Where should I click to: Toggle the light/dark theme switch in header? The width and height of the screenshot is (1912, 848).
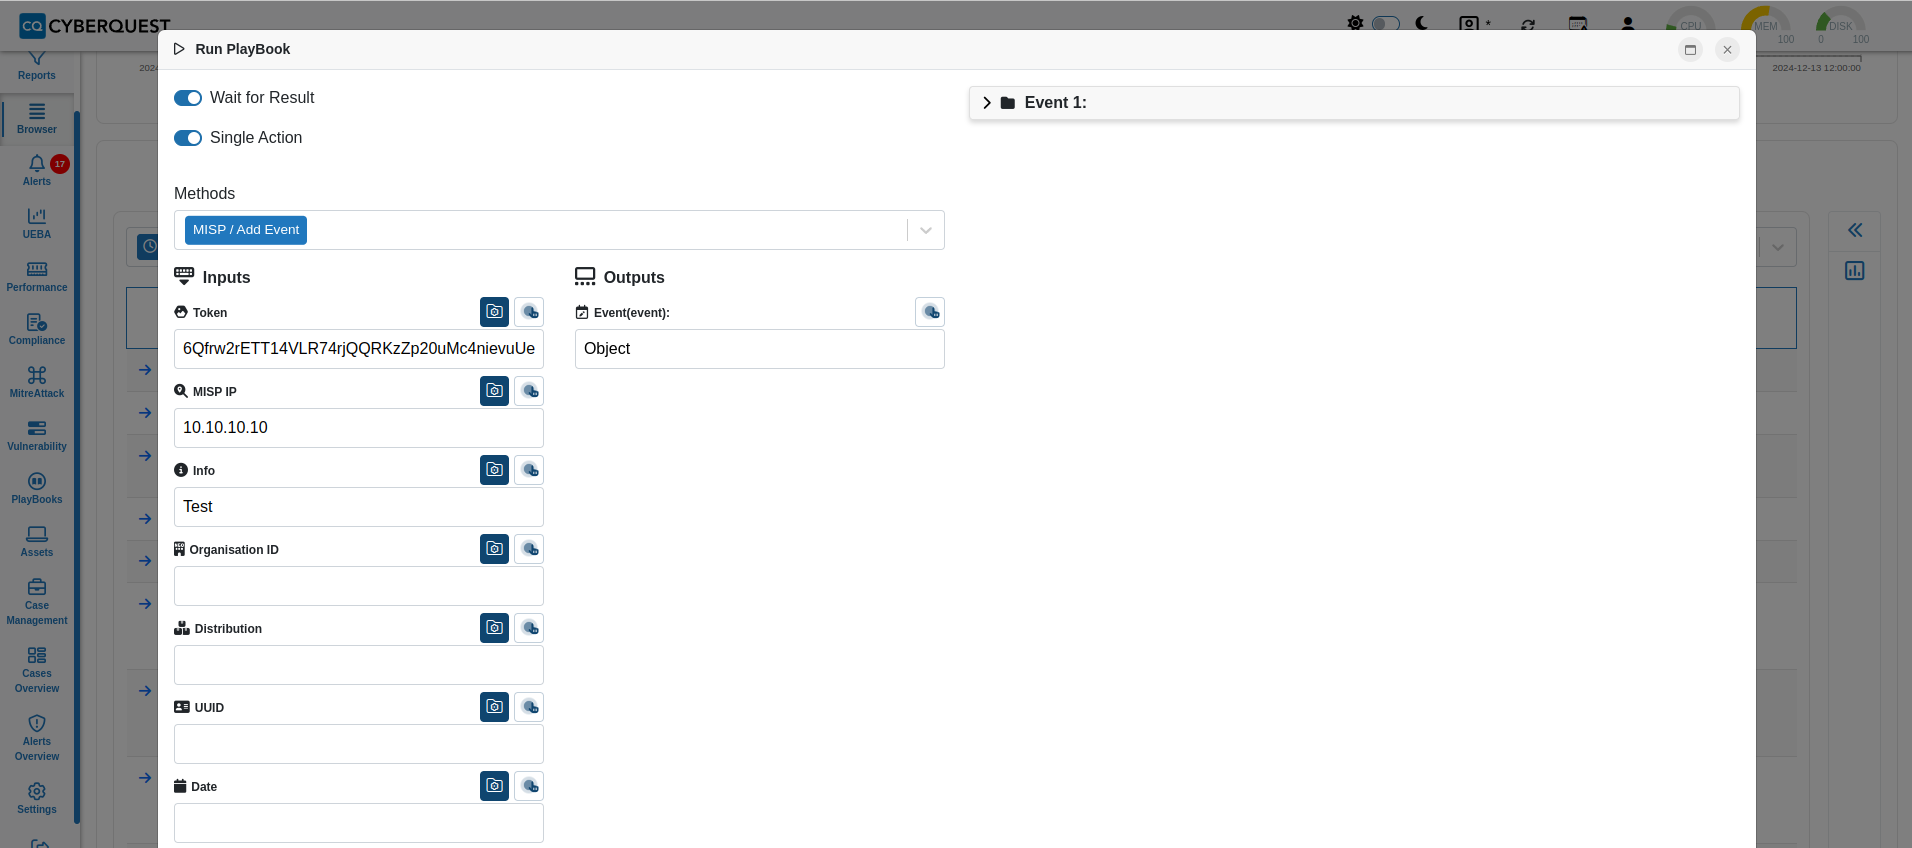pyautogui.click(x=1385, y=23)
